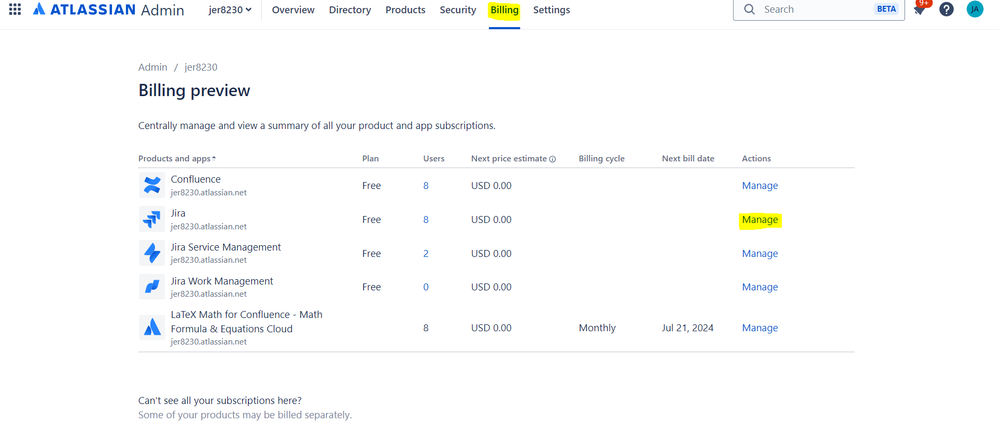Go to the Security tab

(x=457, y=10)
